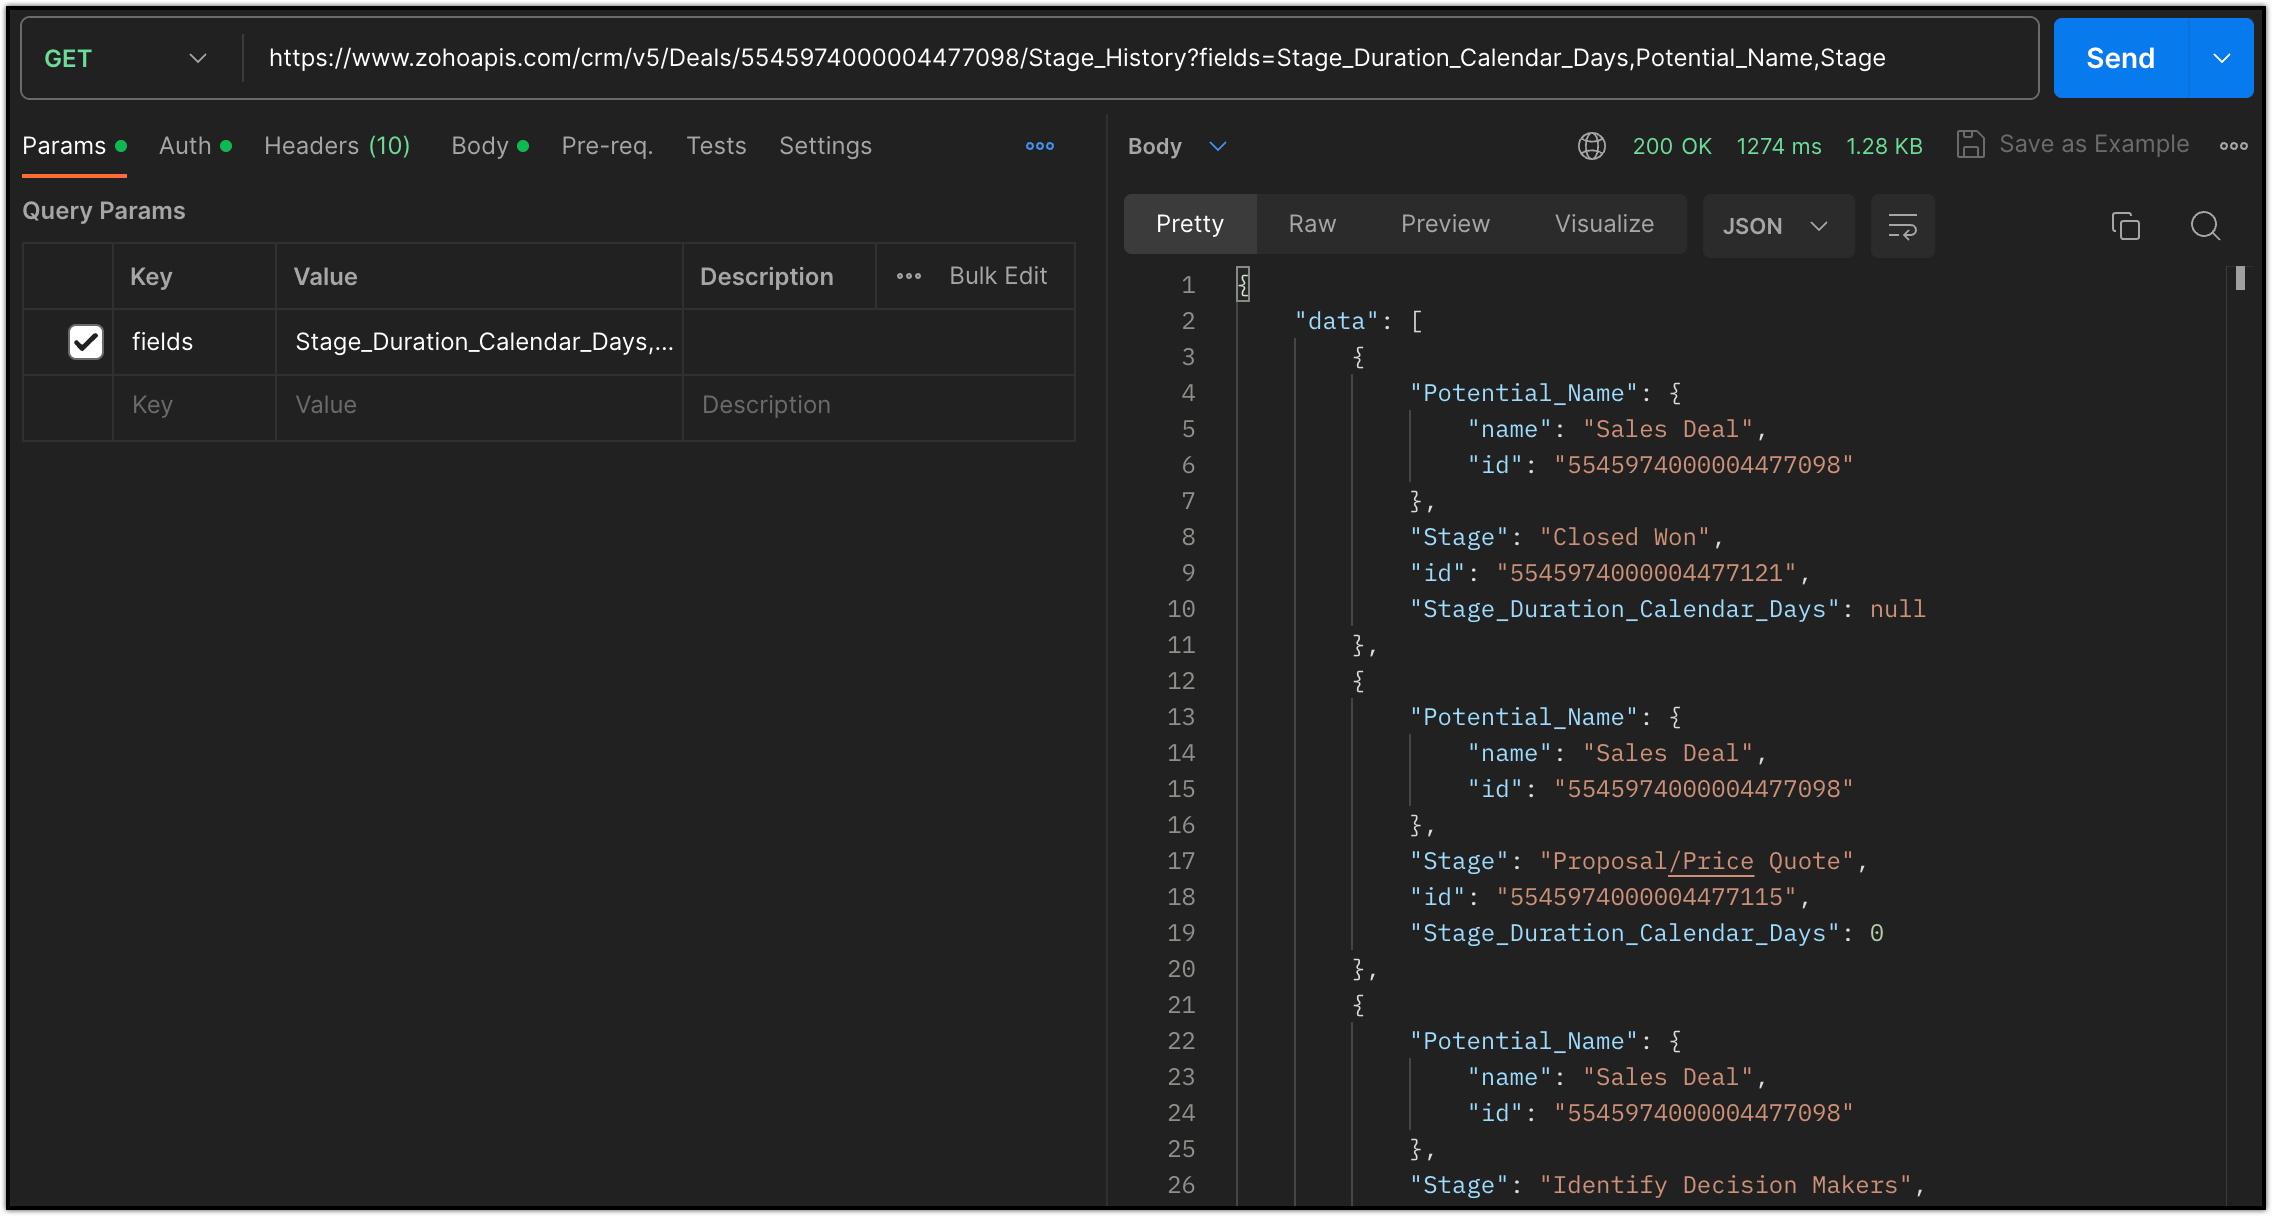Click the Bulk Edit link
Screen dimensions: 2272x1216
(997, 276)
